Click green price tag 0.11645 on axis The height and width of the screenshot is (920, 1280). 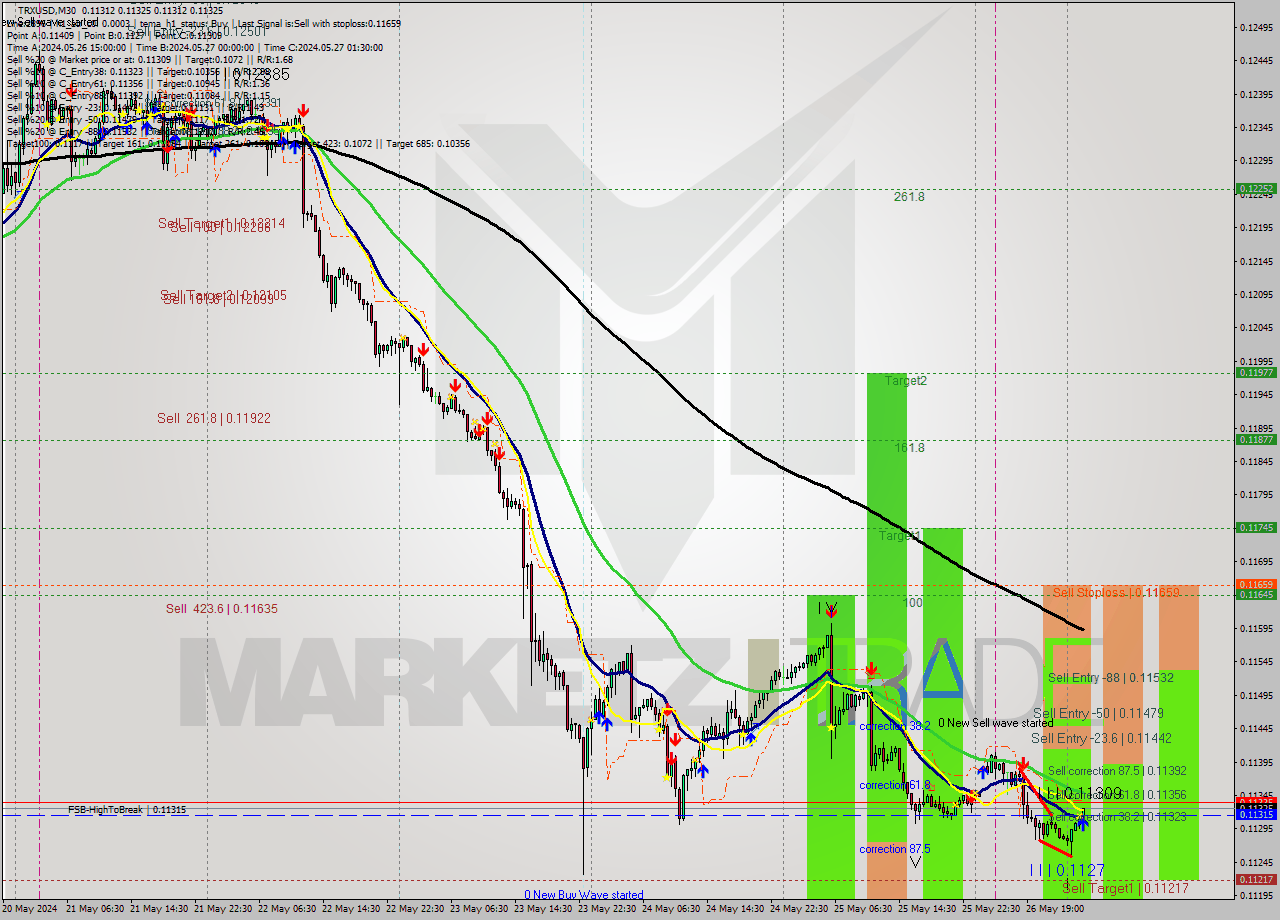1256,594
